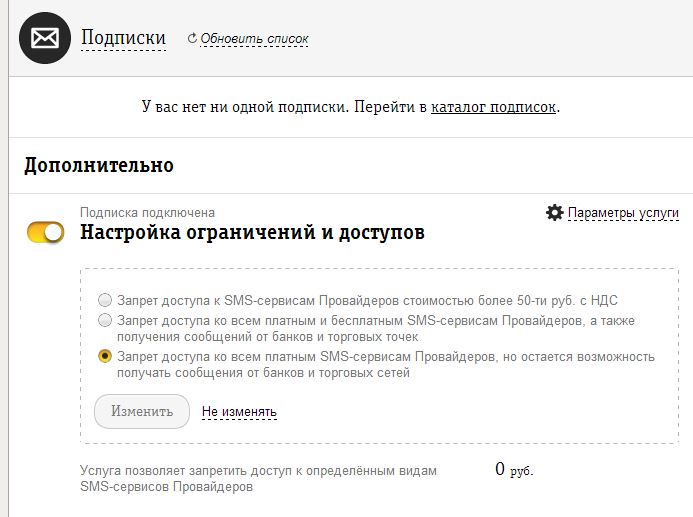693x517 pixels.
Task: Click "Не изменять" to cancel changes
Action: pyautogui.click(x=239, y=411)
